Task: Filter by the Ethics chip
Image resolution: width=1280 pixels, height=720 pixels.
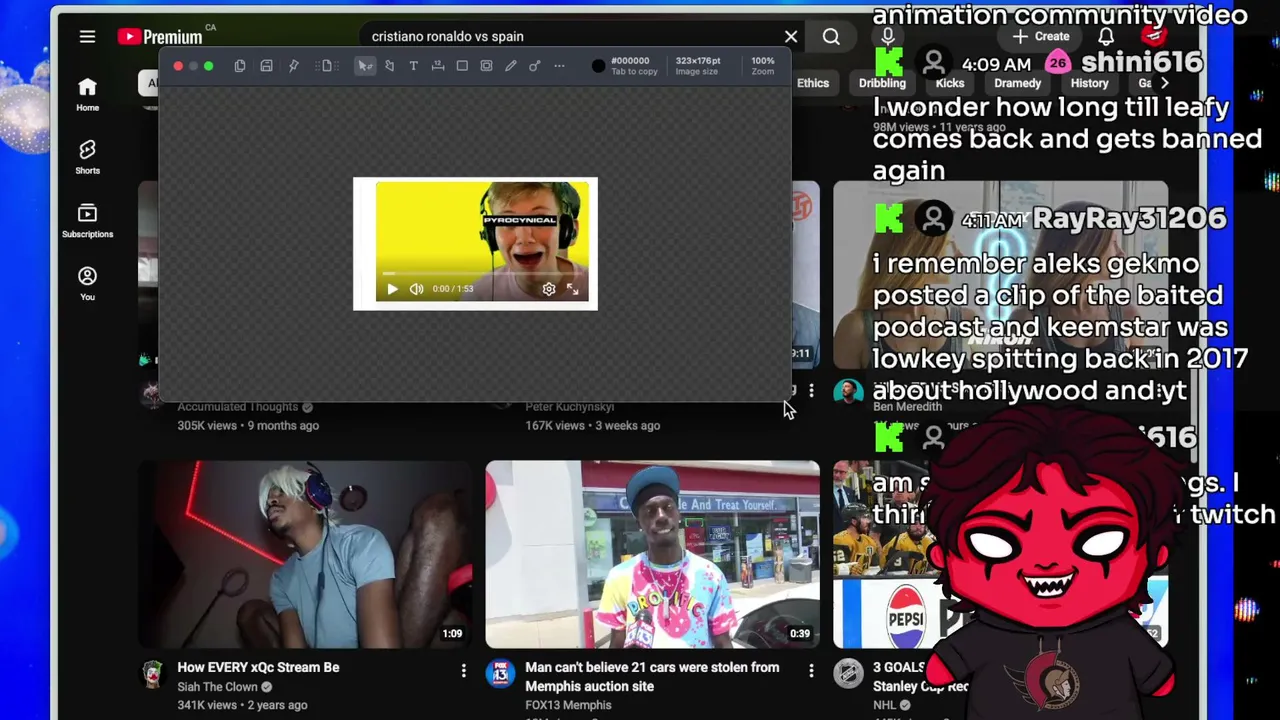Action: pos(813,83)
